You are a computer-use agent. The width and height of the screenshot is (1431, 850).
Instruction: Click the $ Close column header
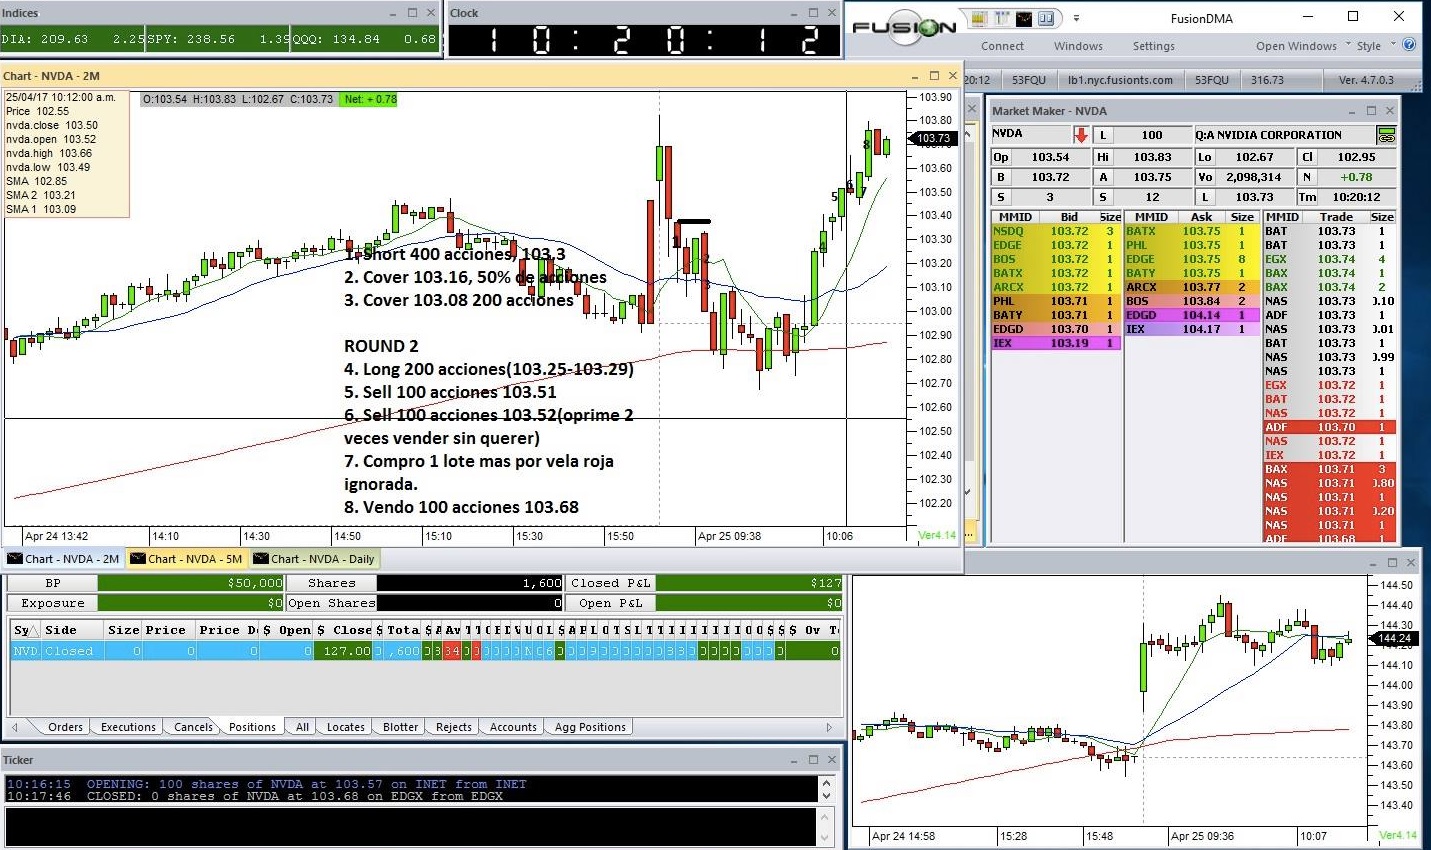click(343, 630)
